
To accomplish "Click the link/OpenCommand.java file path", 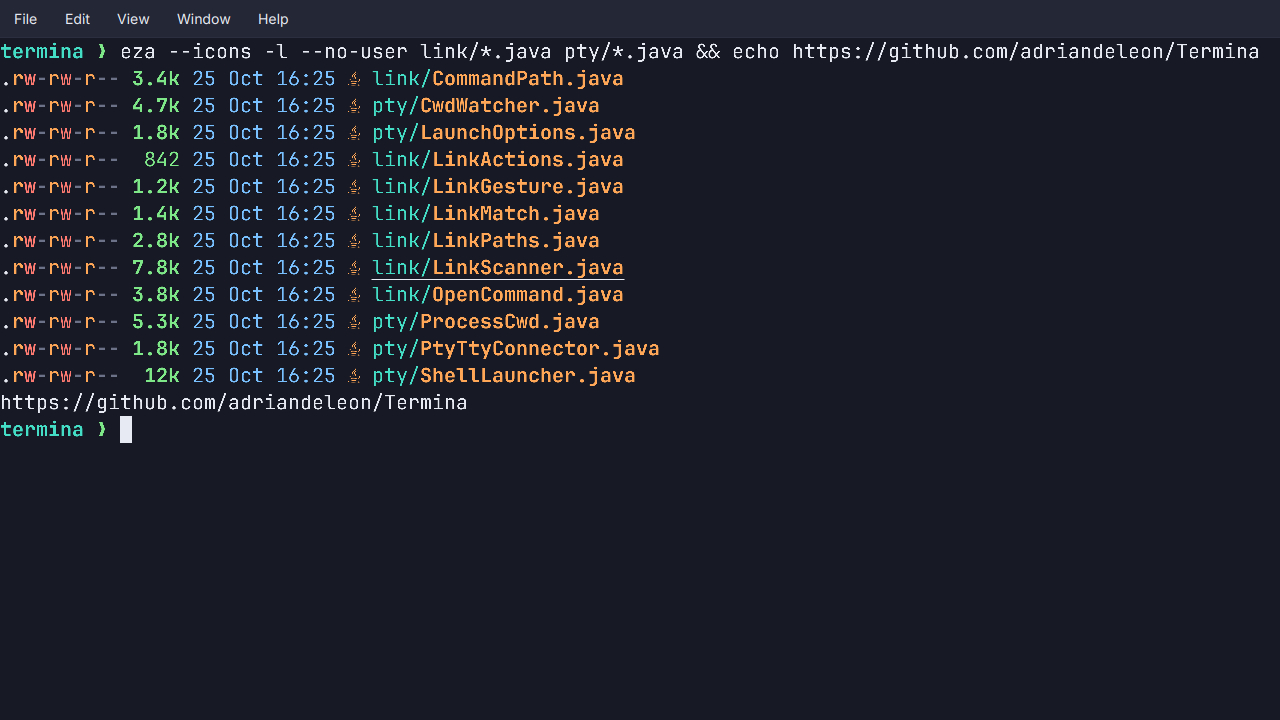I will (498, 295).
